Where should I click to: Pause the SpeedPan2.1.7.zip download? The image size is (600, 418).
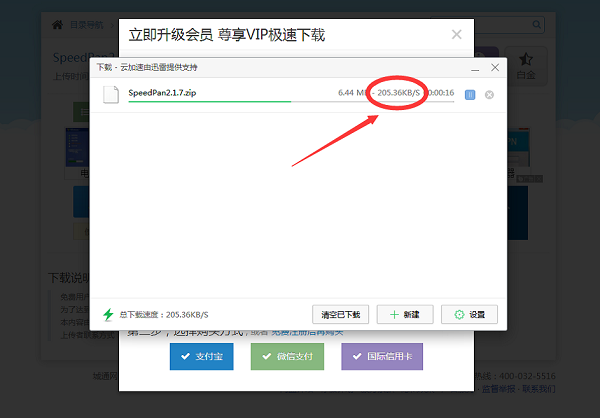click(470, 95)
